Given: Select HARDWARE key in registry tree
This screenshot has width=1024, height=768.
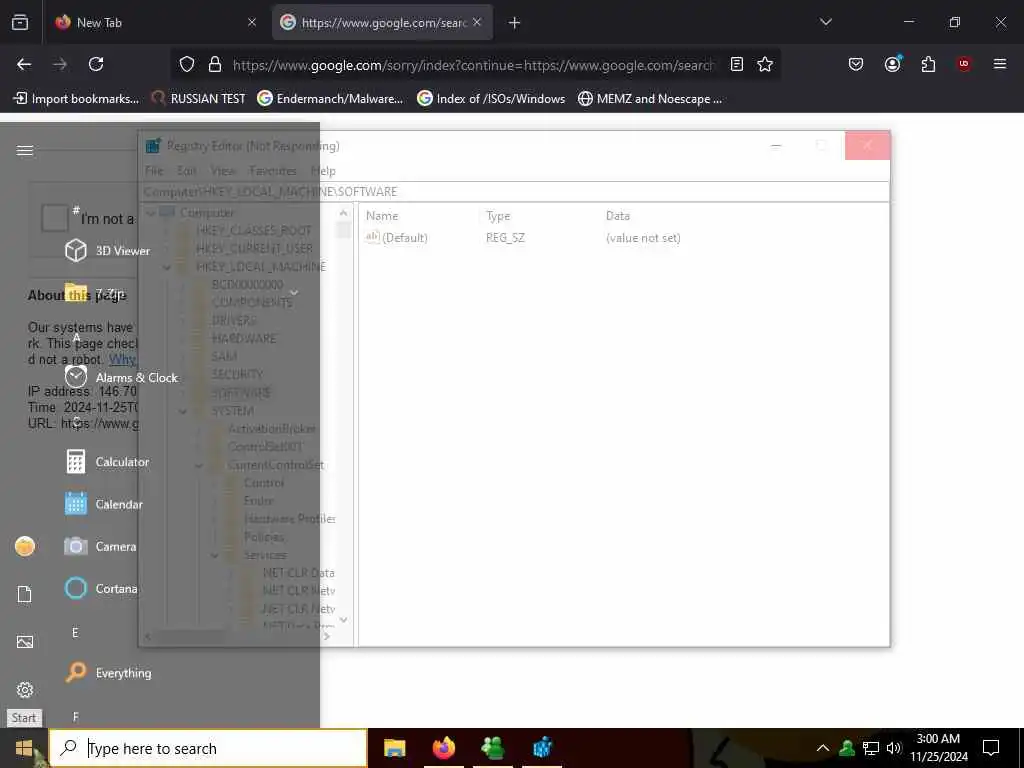Looking at the screenshot, I should [x=244, y=339].
